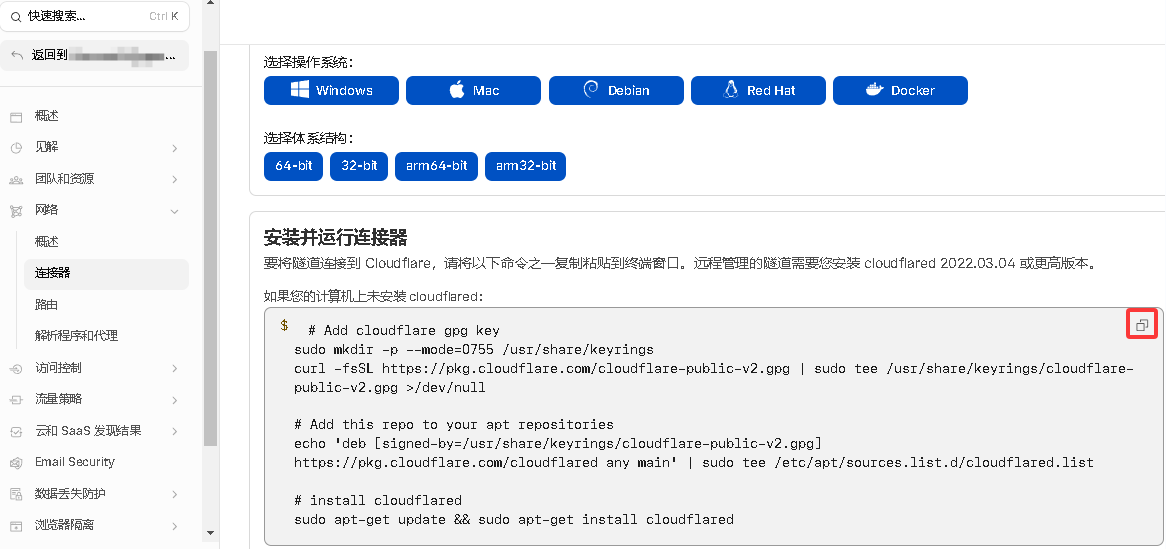The width and height of the screenshot is (1166, 549).
Task: Click the 见解 clock icon
Action: tap(16, 148)
